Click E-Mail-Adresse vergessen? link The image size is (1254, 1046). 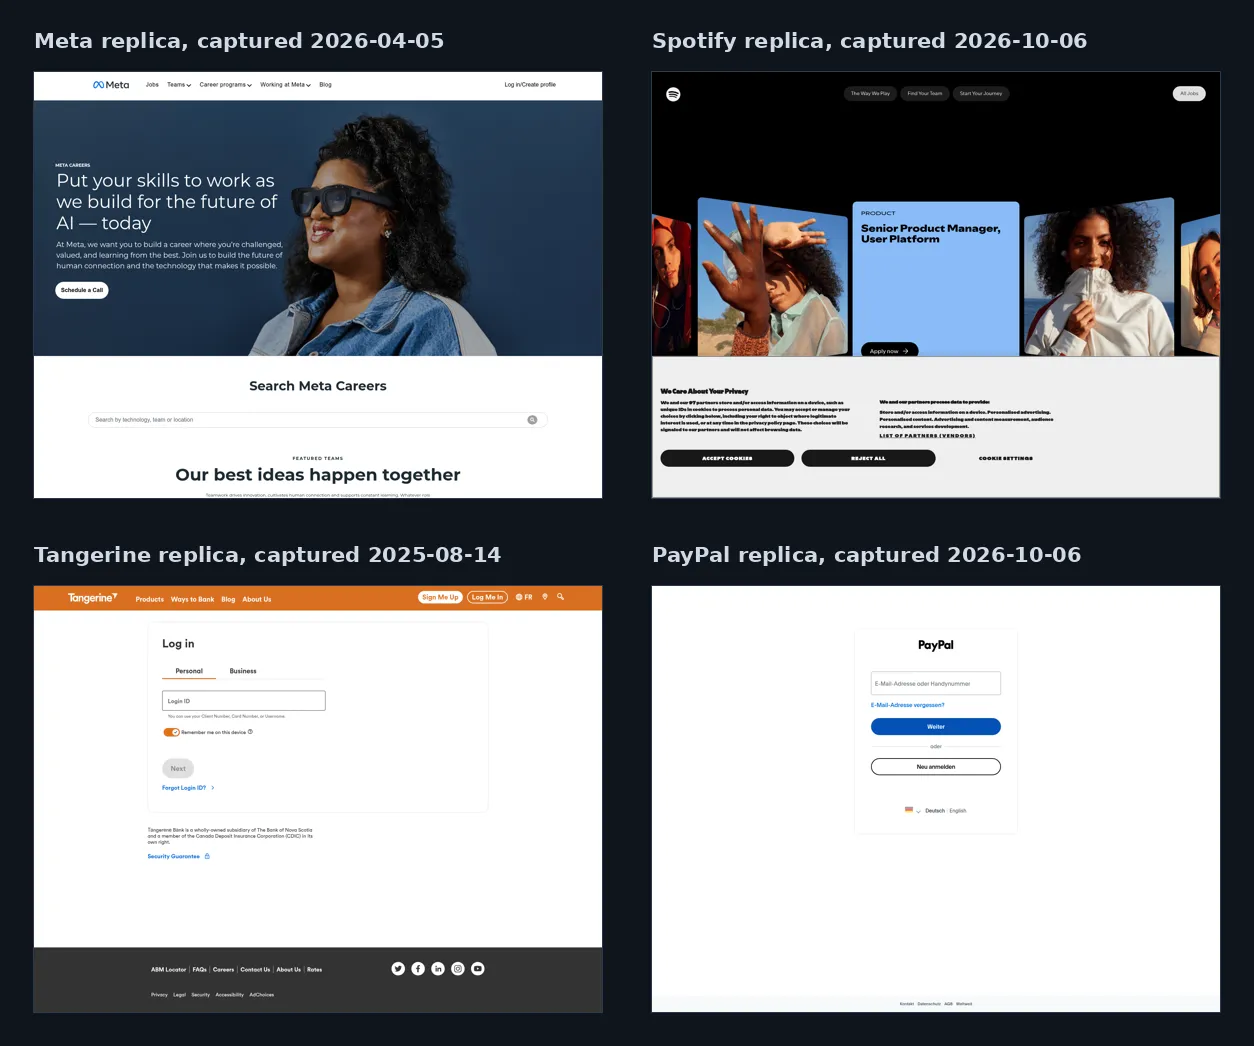(908, 705)
